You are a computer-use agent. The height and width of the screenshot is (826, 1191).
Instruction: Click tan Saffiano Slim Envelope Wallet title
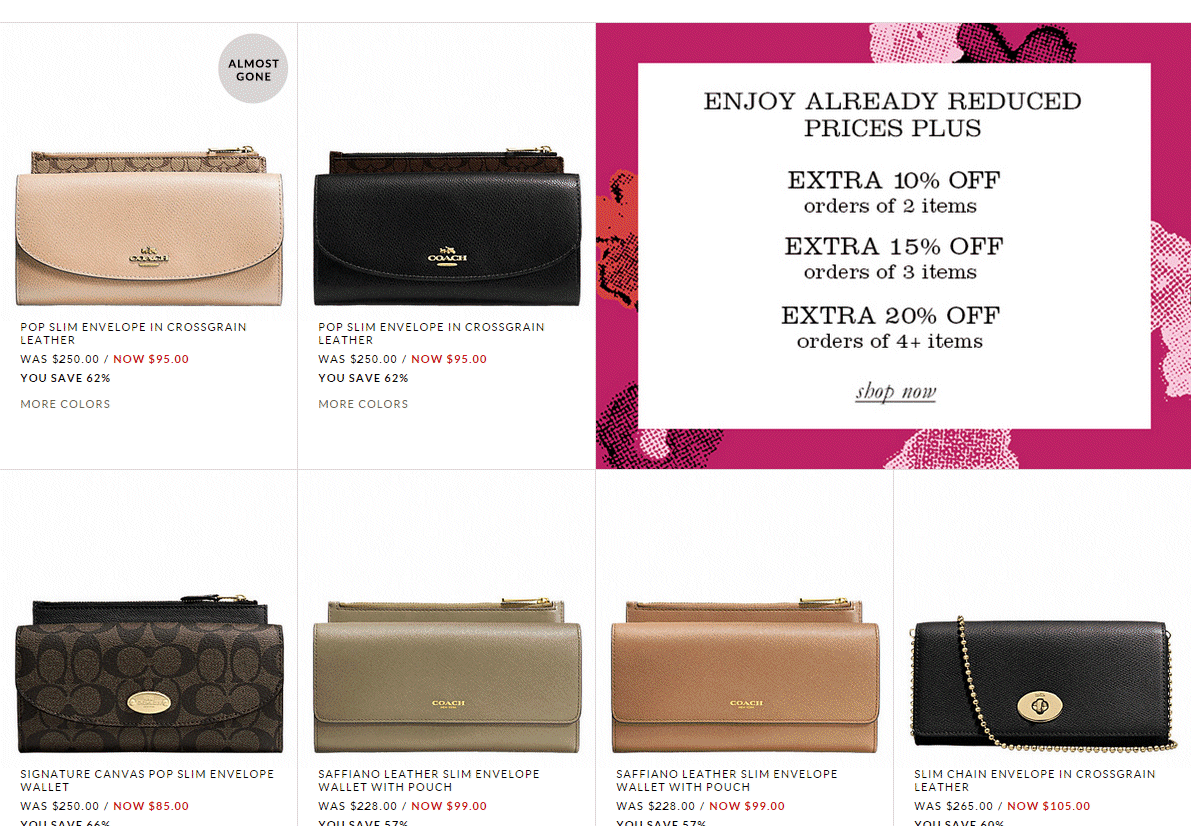(x=727, y=780)
